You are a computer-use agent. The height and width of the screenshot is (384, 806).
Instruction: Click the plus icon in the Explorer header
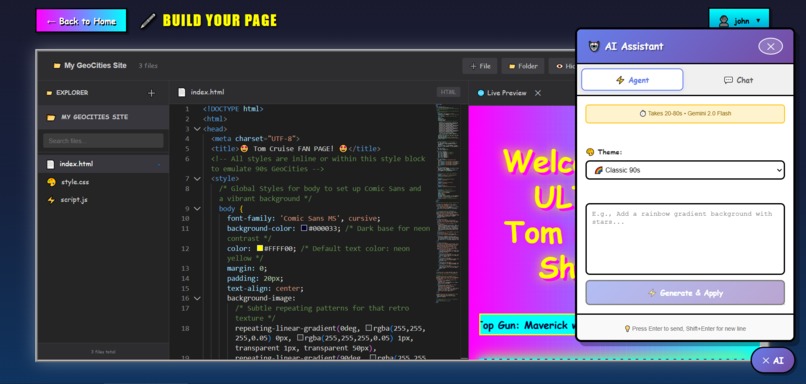click(151, 93)
